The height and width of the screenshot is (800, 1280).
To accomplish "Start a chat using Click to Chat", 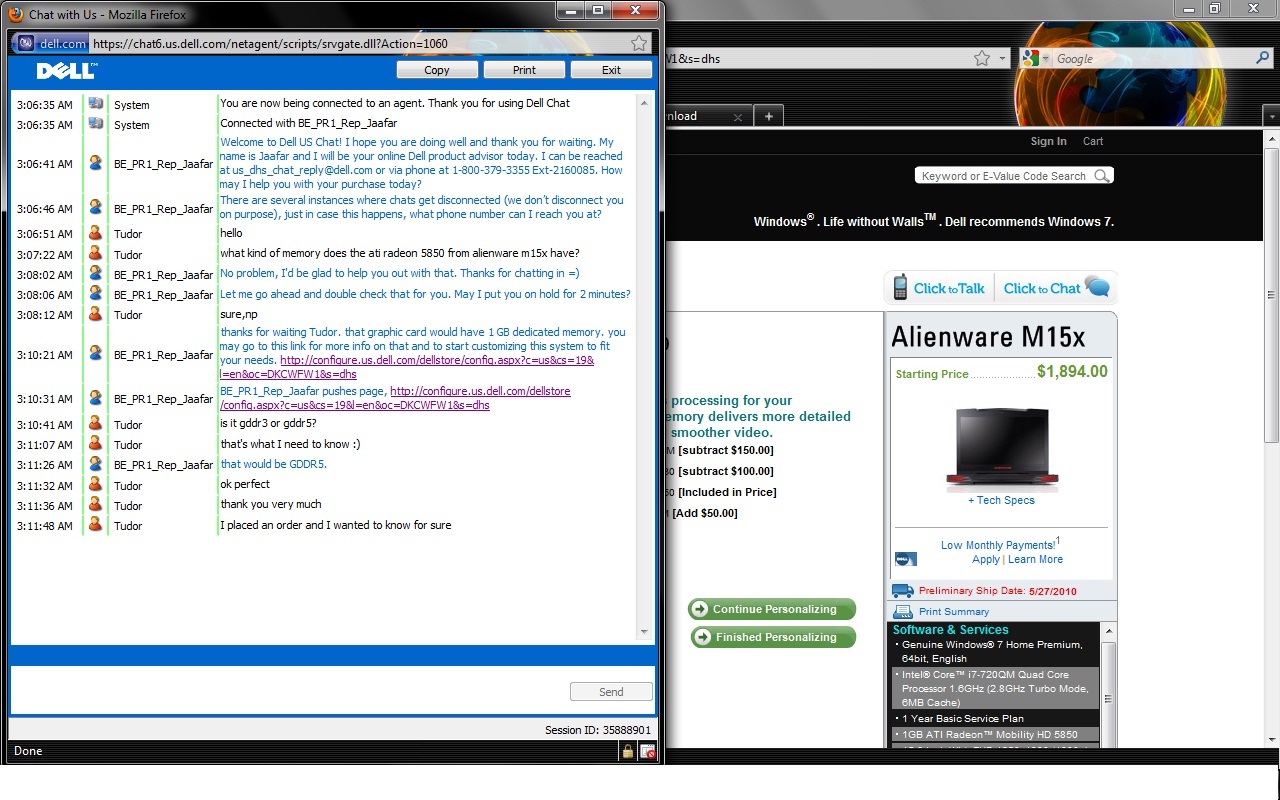I will coord(1056,288).
